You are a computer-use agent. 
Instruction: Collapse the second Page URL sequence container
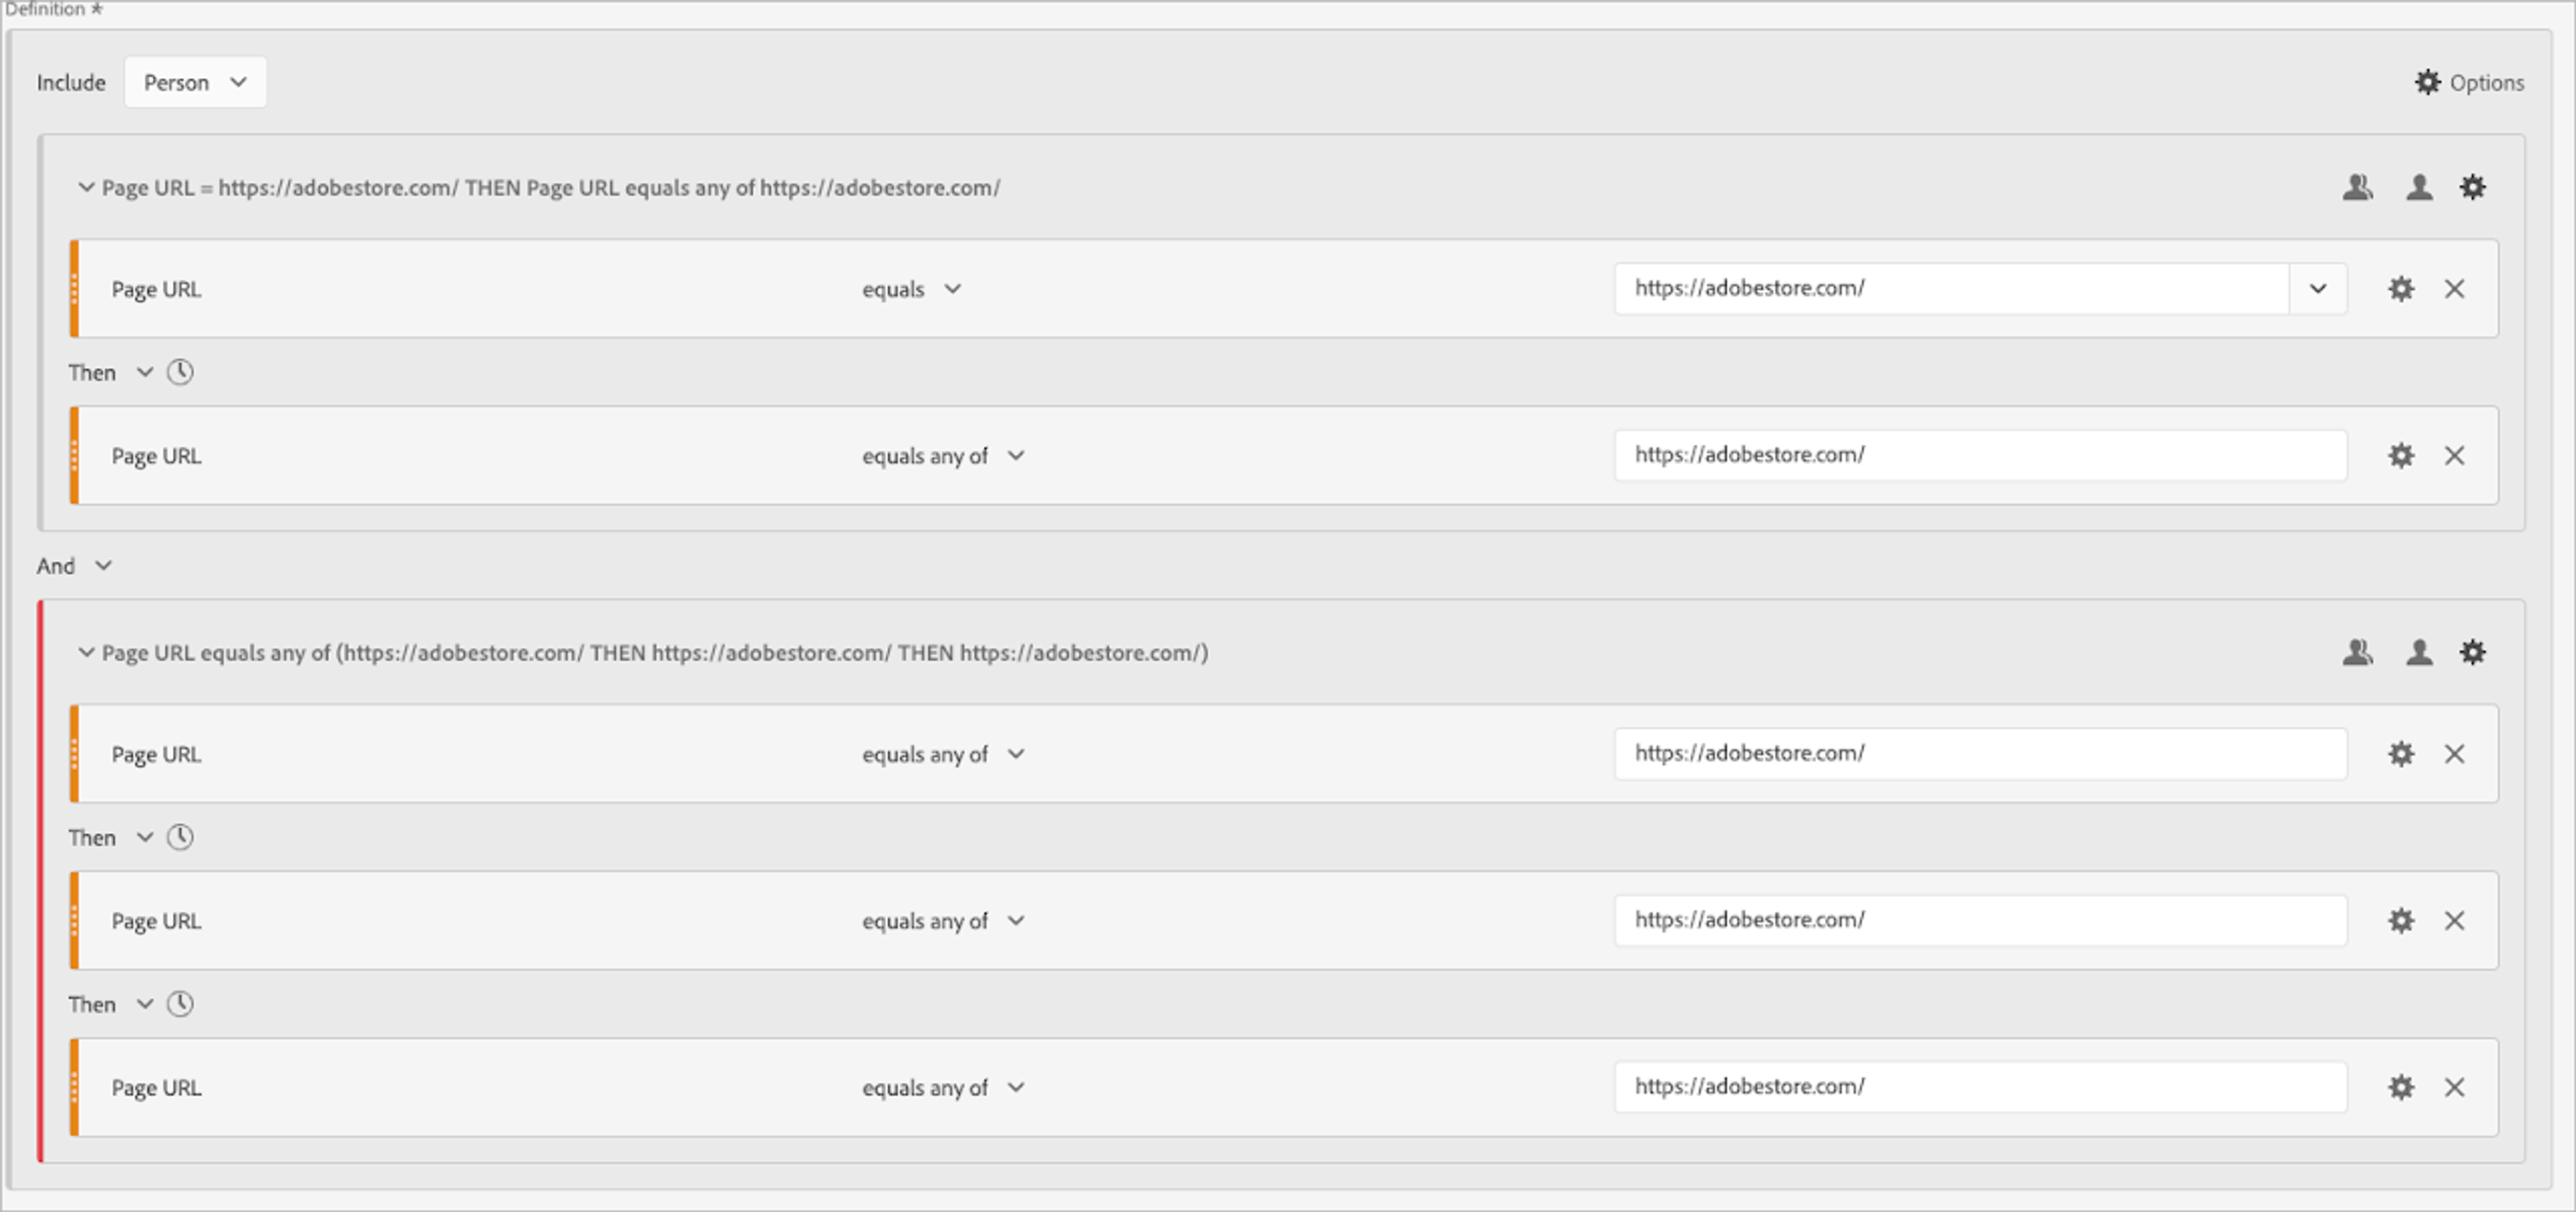pos(86,652)
